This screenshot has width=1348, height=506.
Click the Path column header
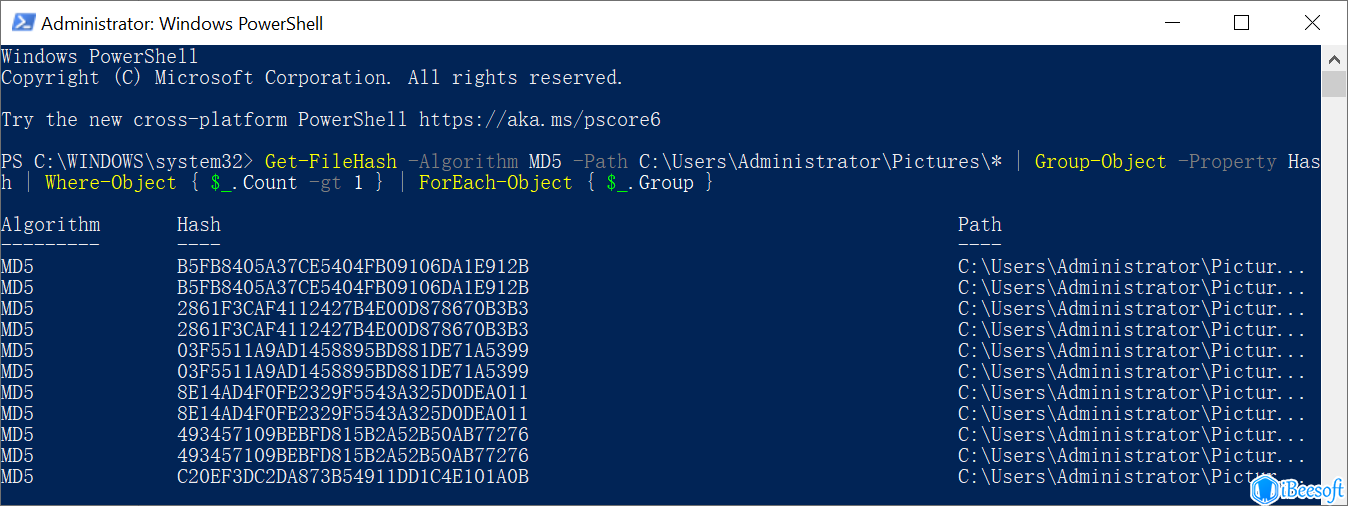point(980,225)
